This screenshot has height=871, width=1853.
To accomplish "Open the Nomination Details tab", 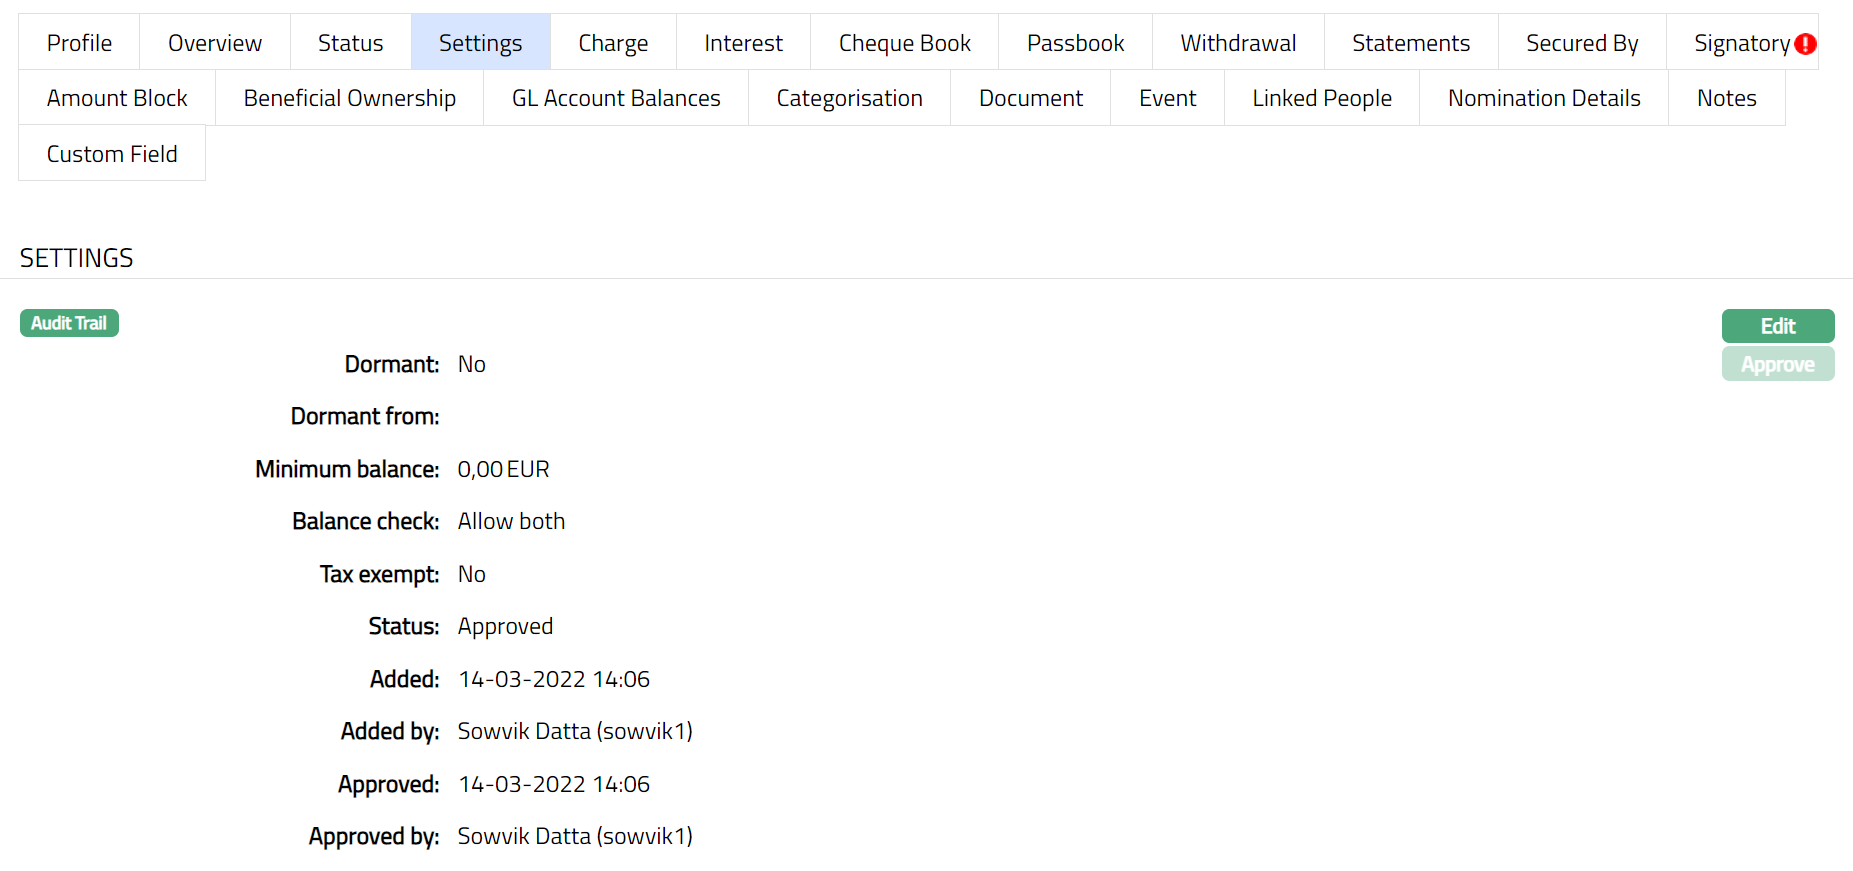I will [x=1543, y=98].
